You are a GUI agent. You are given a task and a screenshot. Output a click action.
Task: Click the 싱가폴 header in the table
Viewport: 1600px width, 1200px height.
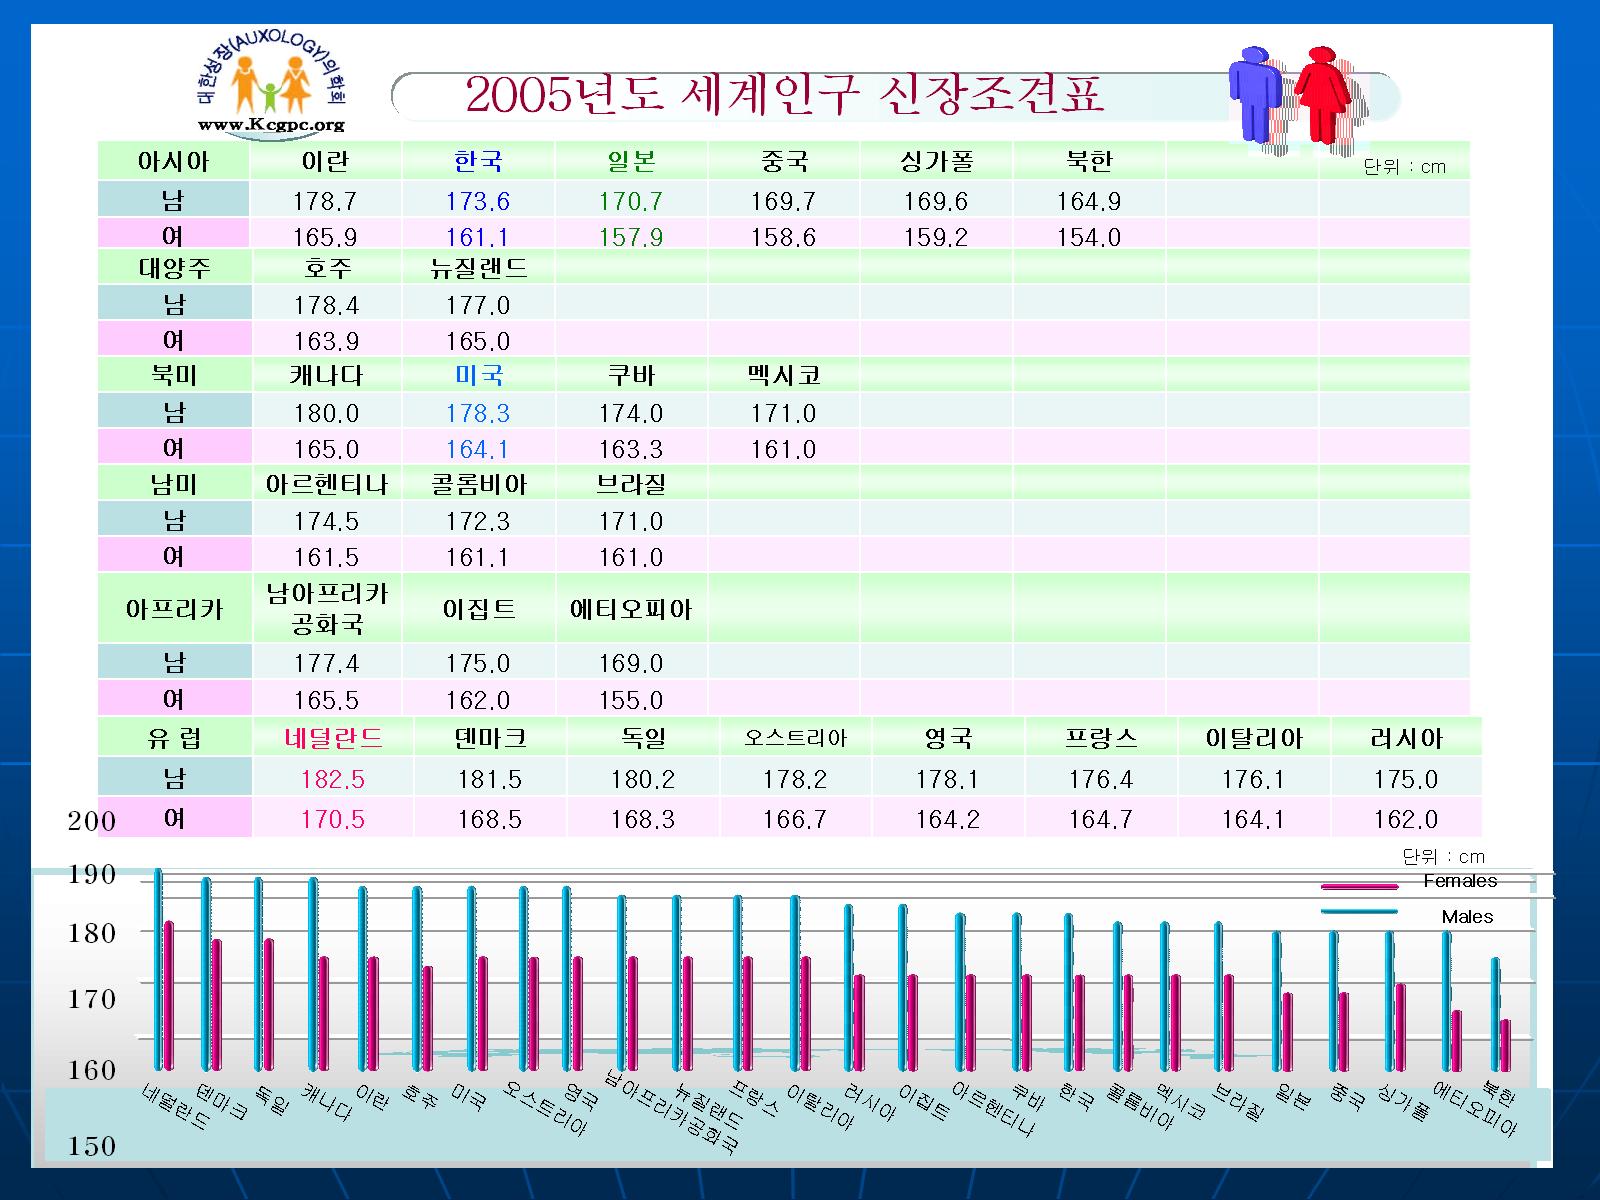[x=936, y=161]
